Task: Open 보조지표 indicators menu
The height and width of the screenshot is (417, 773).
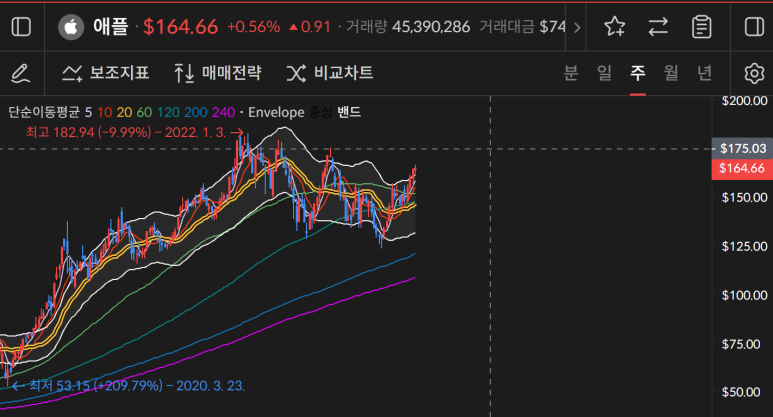Action: click(x=105, y=73)
